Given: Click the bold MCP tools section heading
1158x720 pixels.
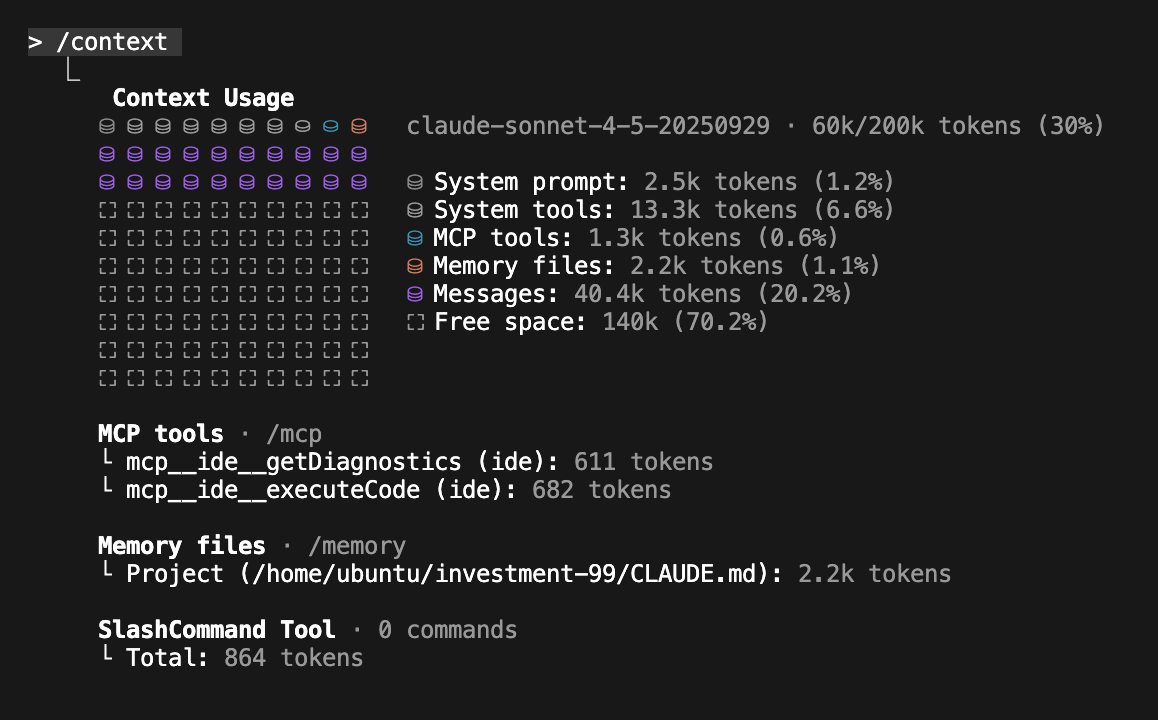Looking at the screenshot, I should pos(160,434).
